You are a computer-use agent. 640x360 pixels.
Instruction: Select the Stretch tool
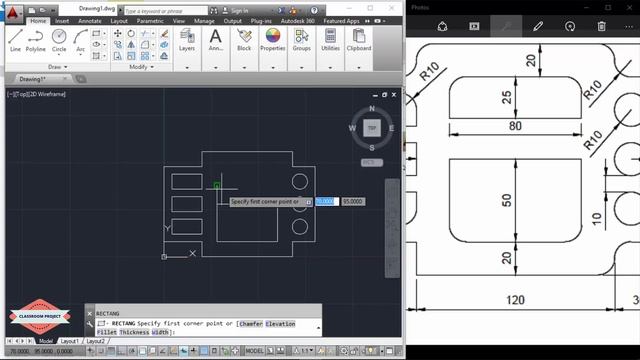(x=118, y=56)
